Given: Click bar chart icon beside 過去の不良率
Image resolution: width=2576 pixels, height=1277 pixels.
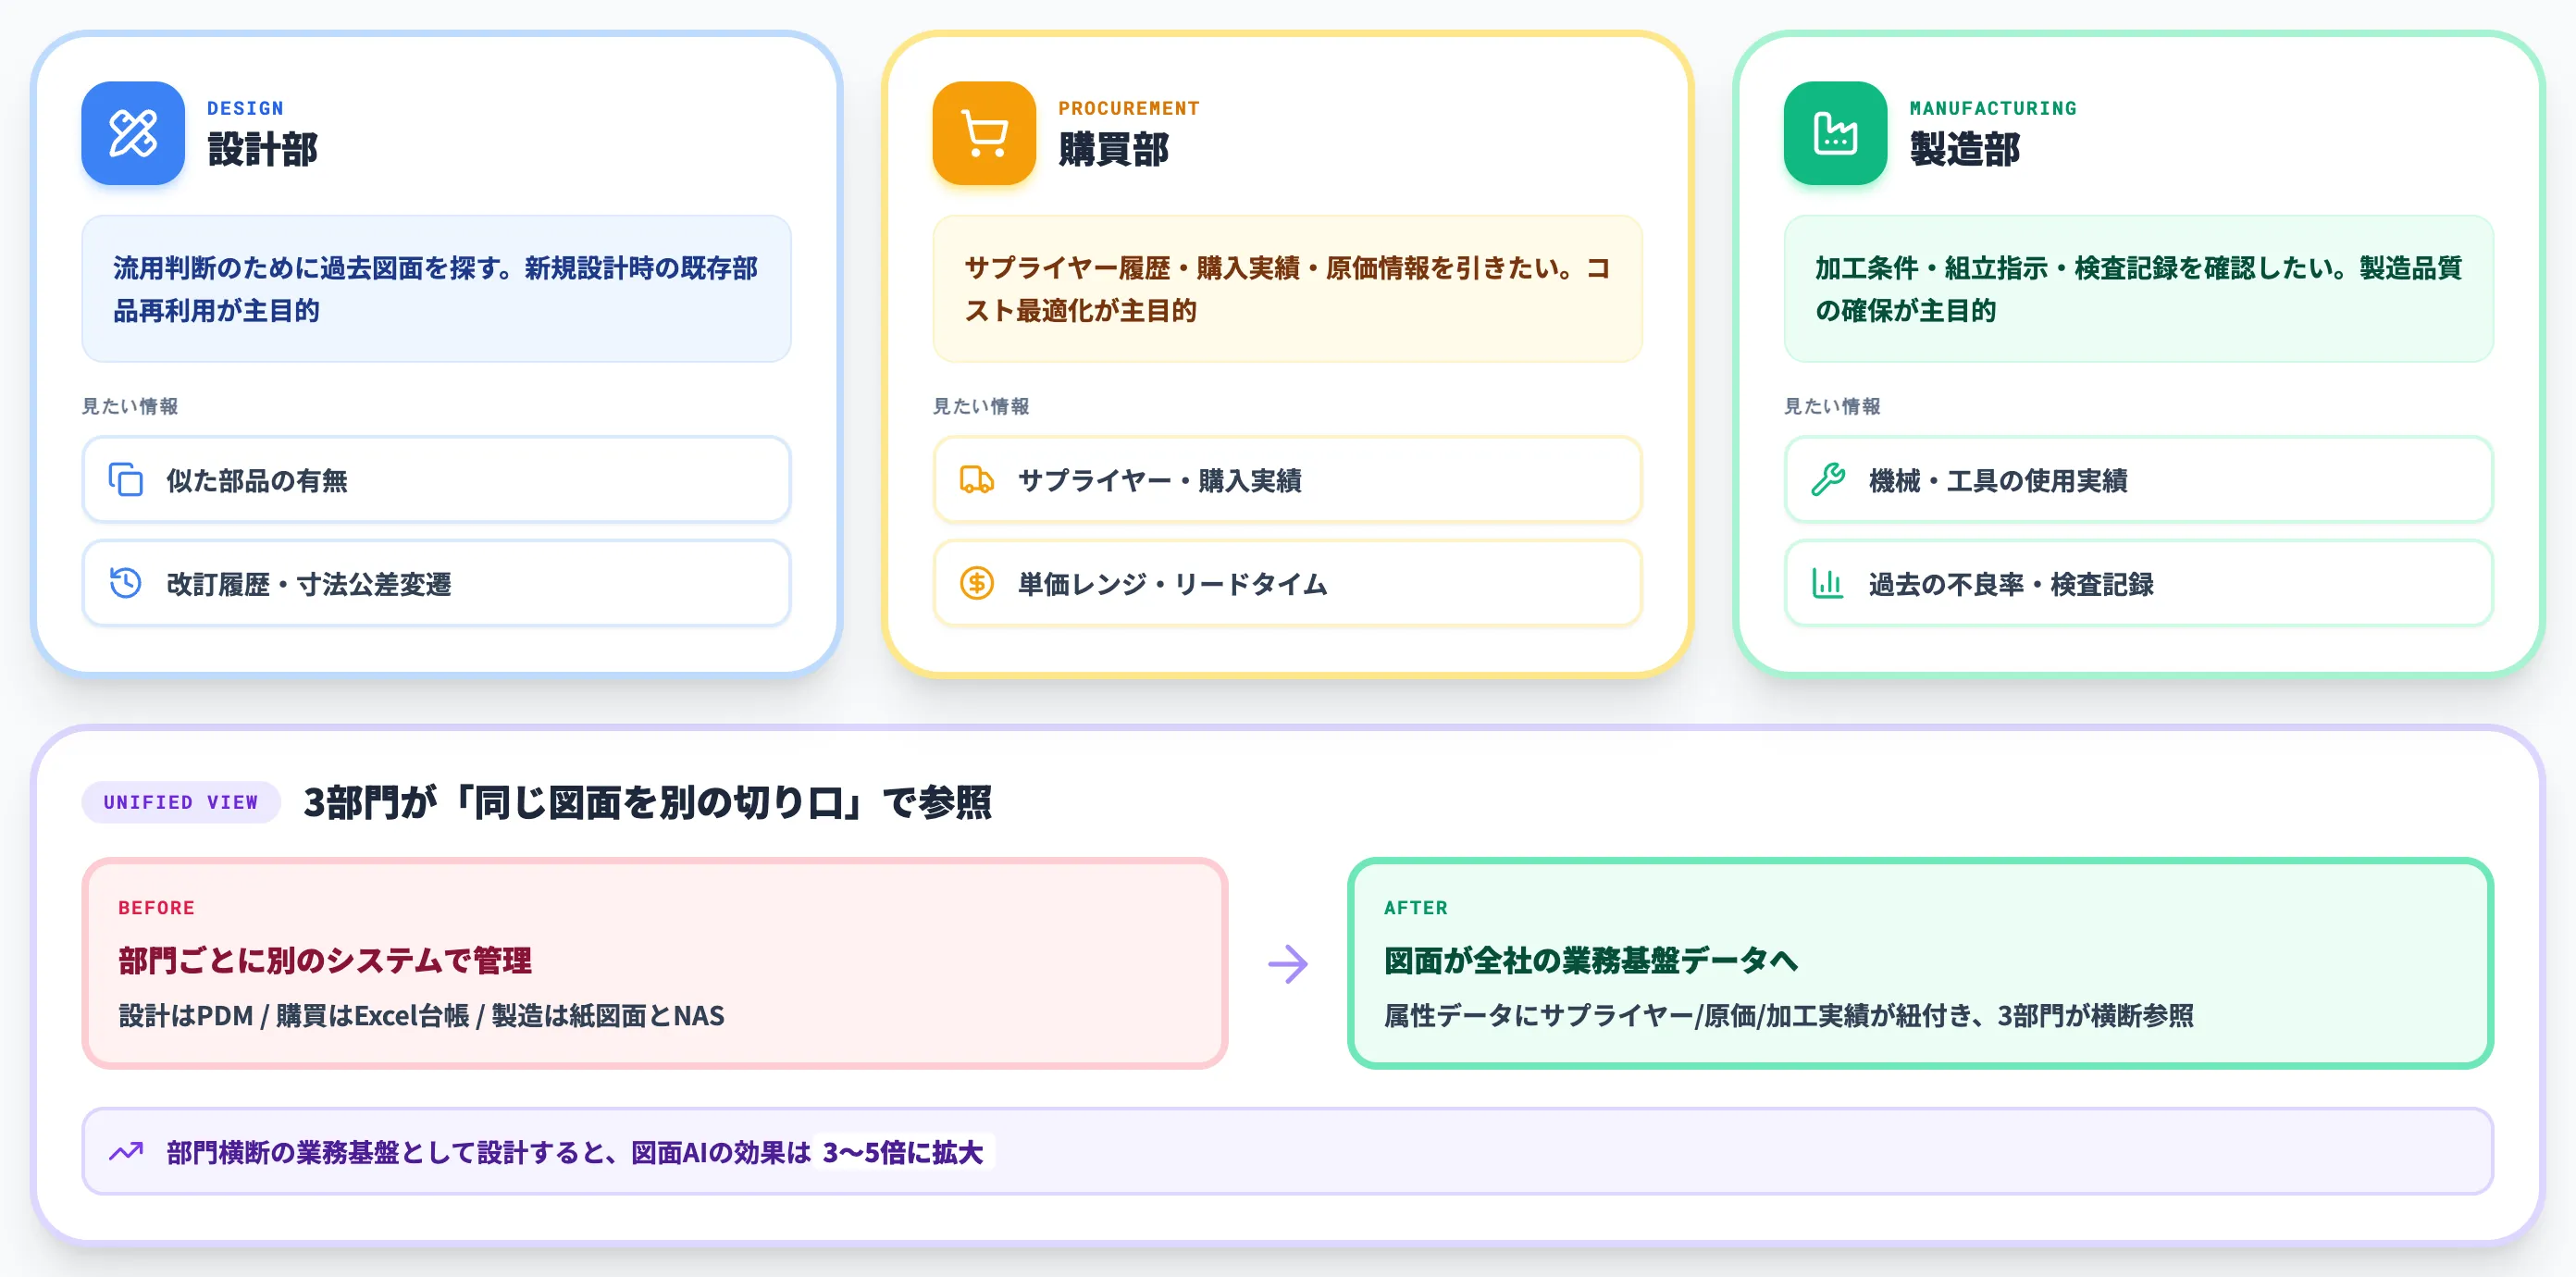Looking at the screenshot, I should click(x=1828, y=583).
